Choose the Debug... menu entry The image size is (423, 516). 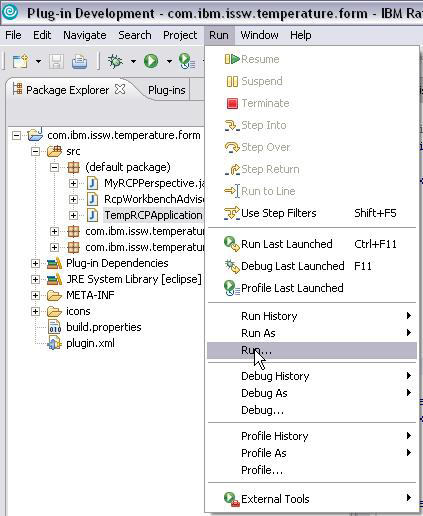(x=312, y=410)
